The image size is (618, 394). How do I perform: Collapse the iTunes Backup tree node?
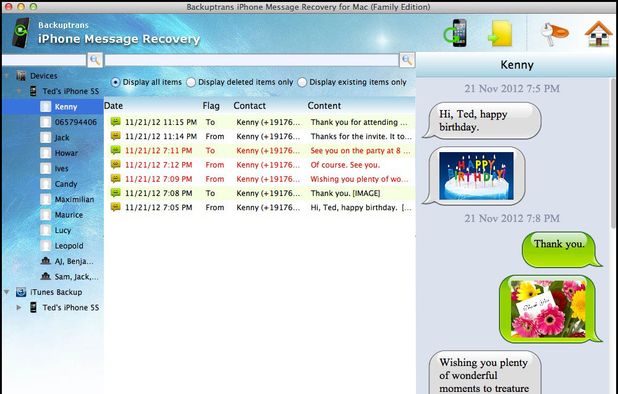pyautogui.click(x=7, y=292)
